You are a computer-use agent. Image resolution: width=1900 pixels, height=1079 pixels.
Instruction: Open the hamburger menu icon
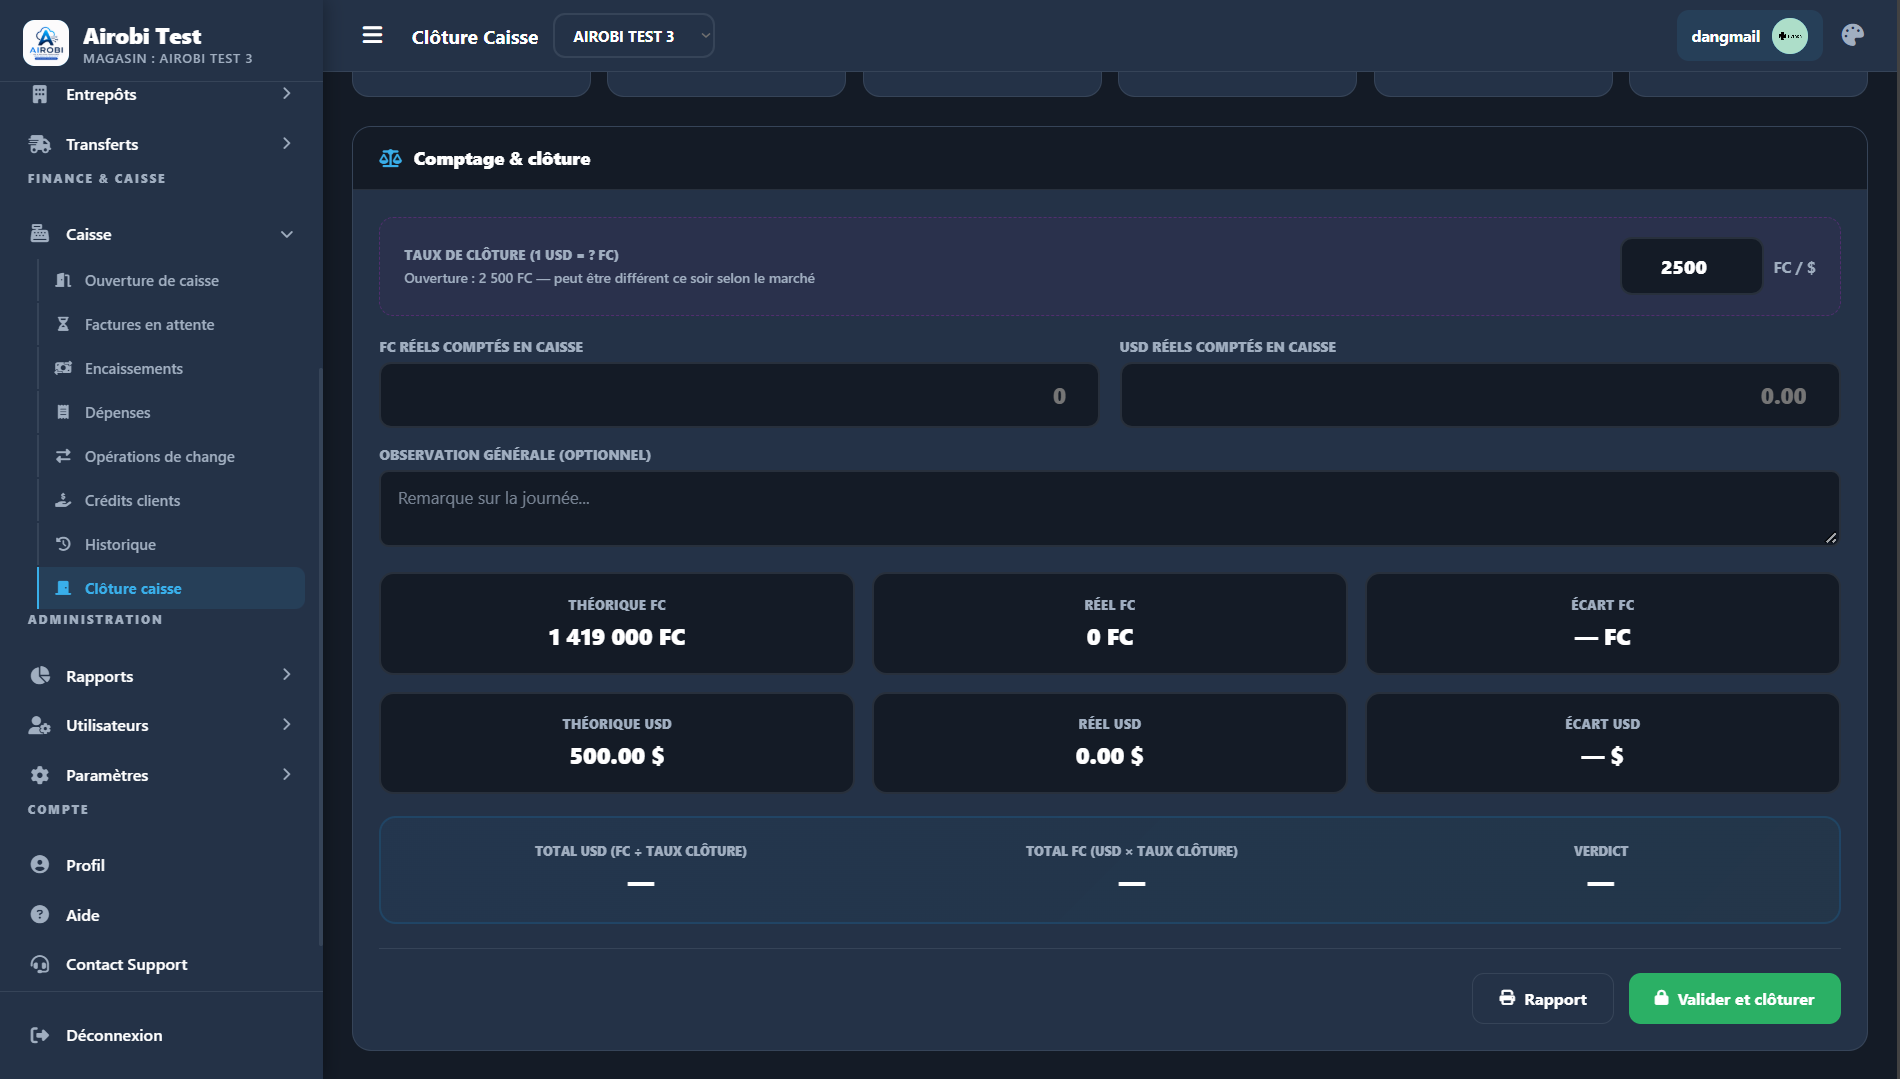pyautogui.click(x=372, y=36)
